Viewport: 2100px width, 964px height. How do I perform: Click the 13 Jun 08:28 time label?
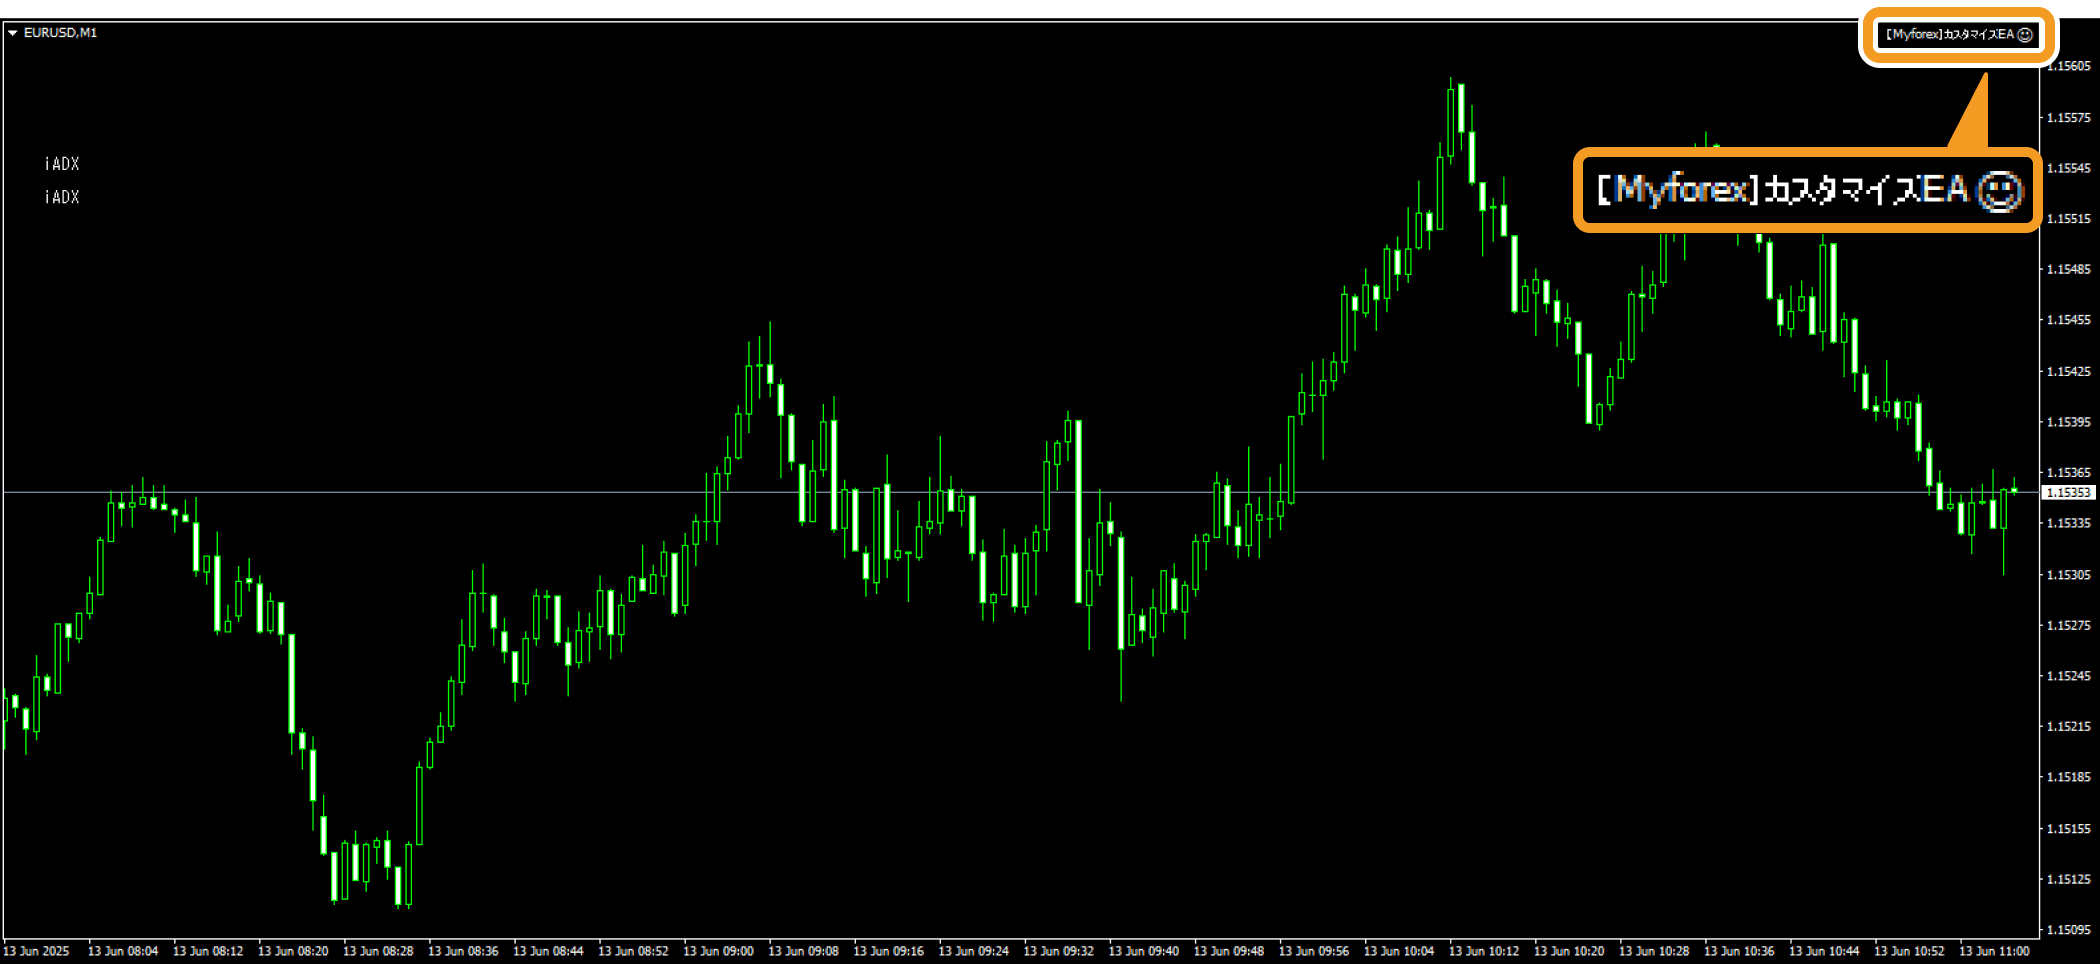pos(378,951)
